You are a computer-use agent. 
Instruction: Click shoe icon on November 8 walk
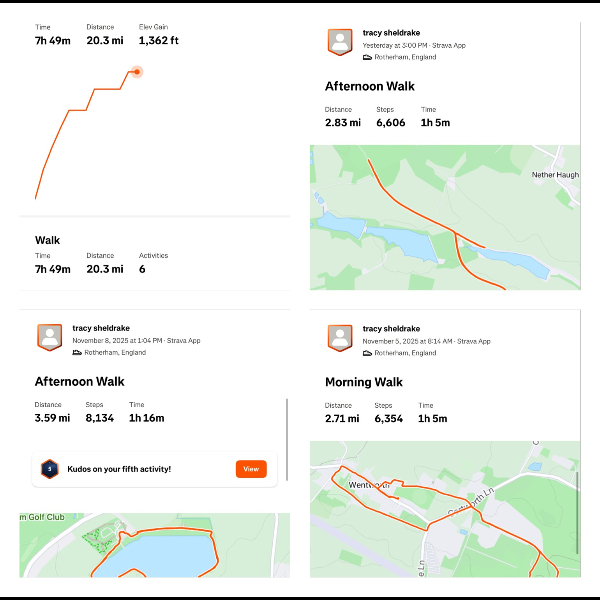click(x=77, y=353)
